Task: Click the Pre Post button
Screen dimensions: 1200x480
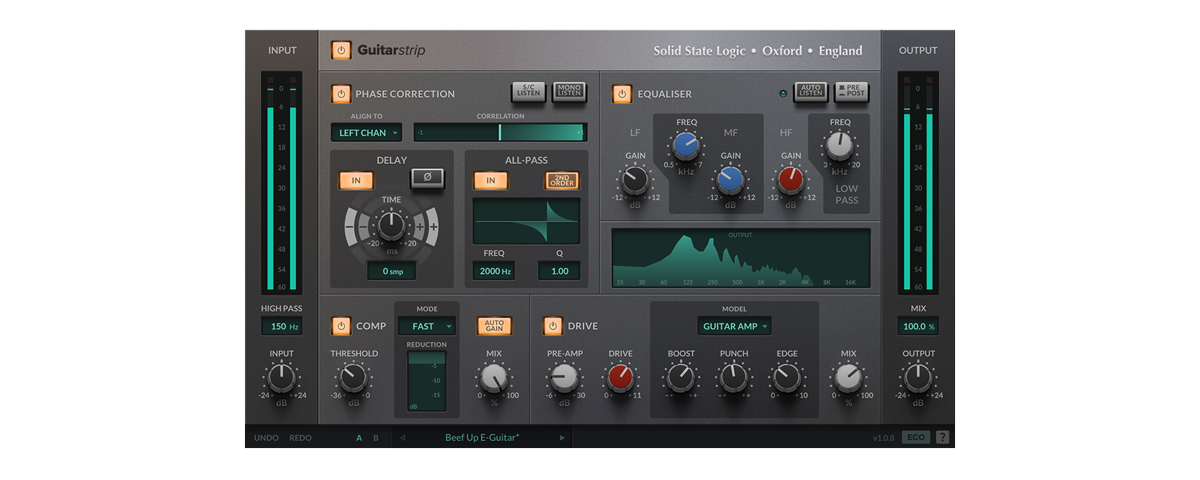Action: [851, 92]
